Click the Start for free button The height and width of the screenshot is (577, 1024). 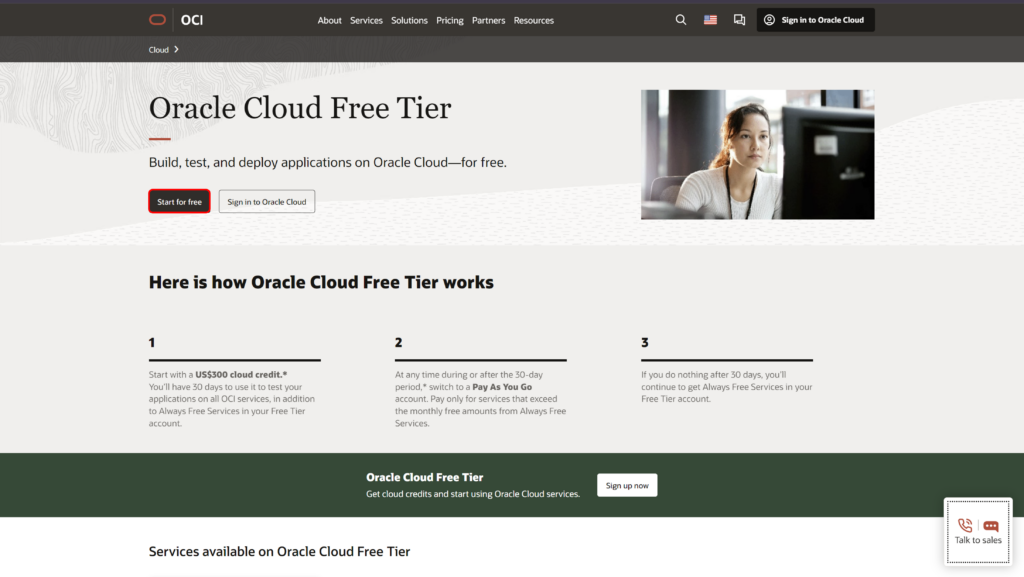tap(179, 201)
